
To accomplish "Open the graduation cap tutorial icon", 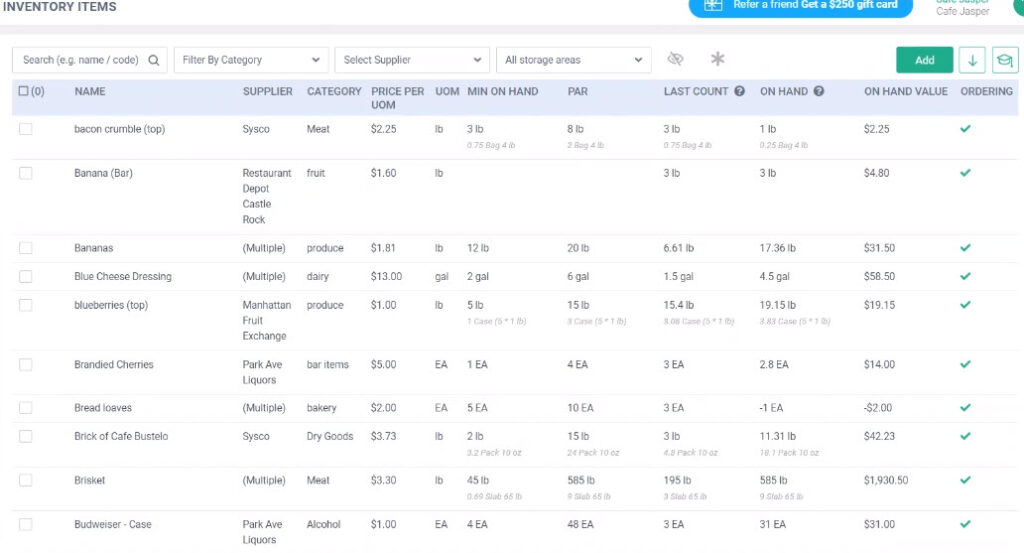I will [x=1005, y=60].
